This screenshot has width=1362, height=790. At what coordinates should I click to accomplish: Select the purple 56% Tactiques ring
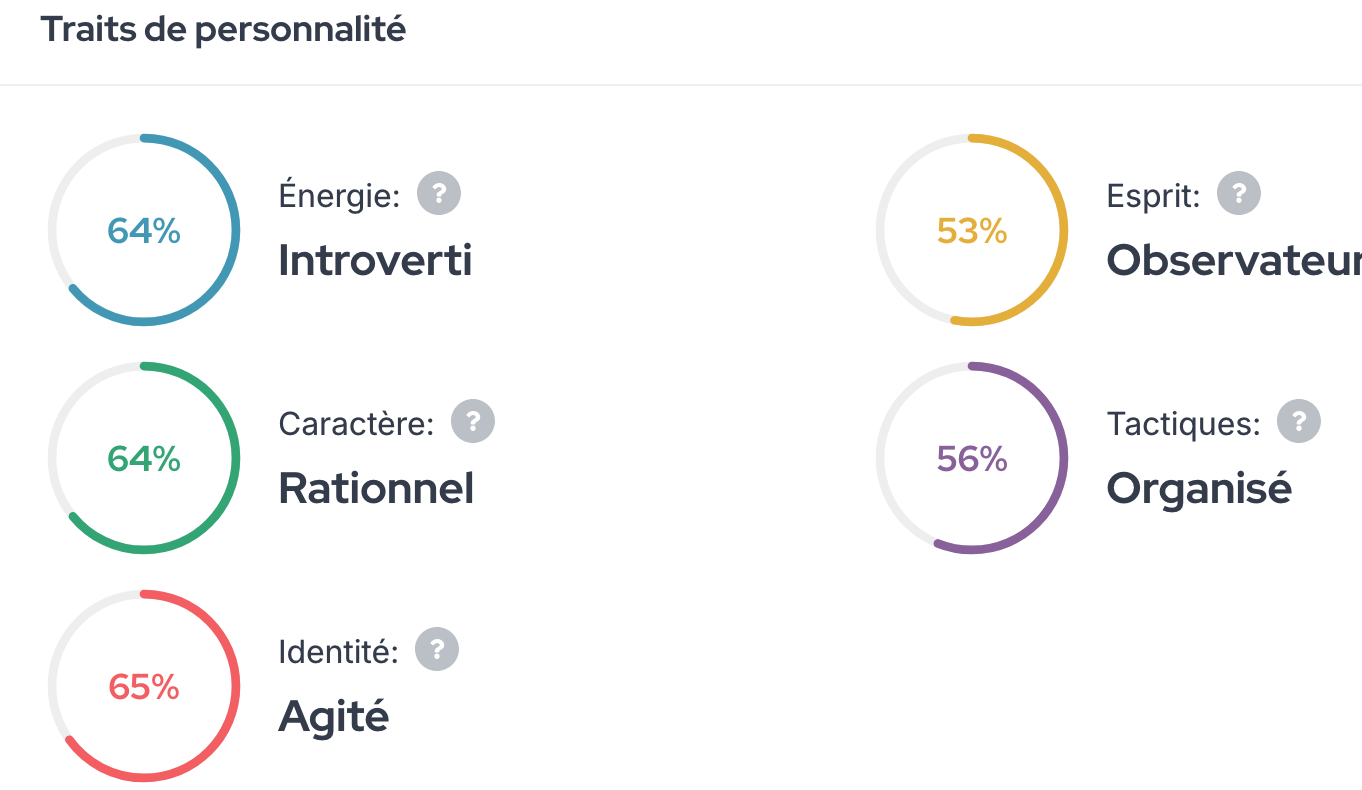pyautogui.click(x=972, y=459)
